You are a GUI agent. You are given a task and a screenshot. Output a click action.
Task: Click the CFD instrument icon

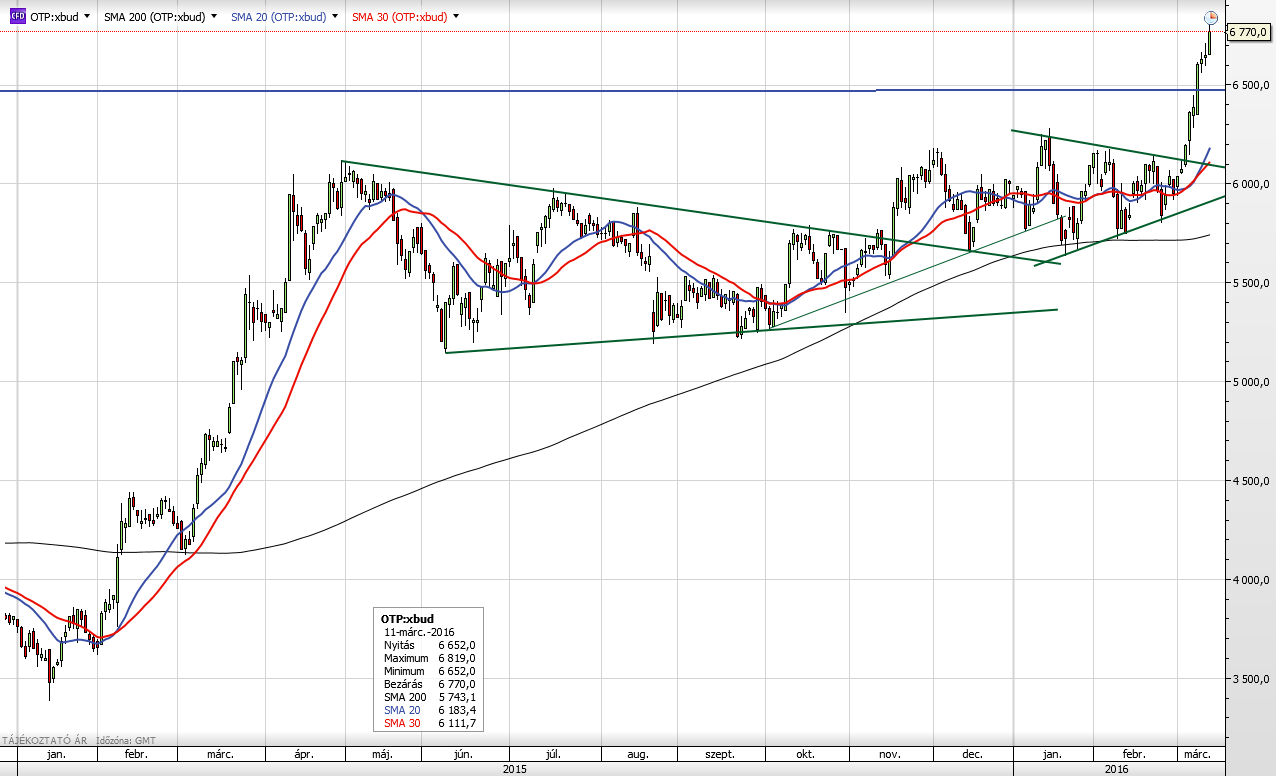[x=17, y=17]
